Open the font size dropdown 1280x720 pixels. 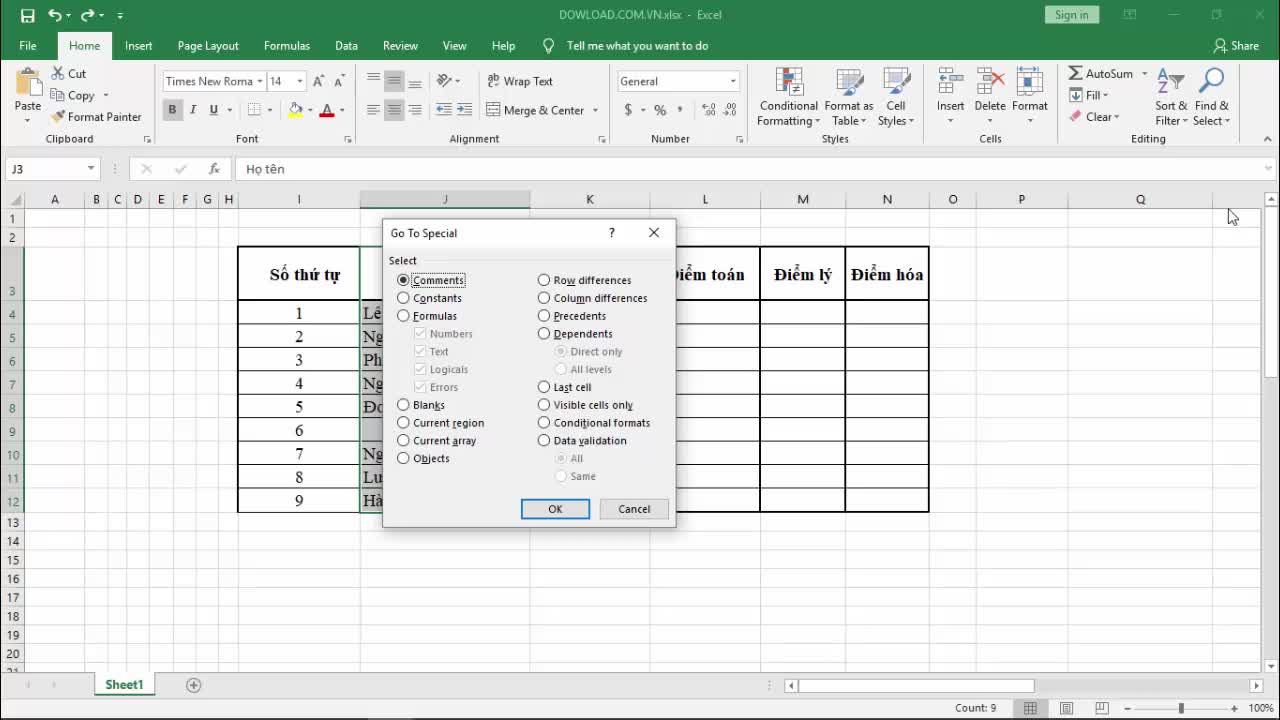coord(300,81)
